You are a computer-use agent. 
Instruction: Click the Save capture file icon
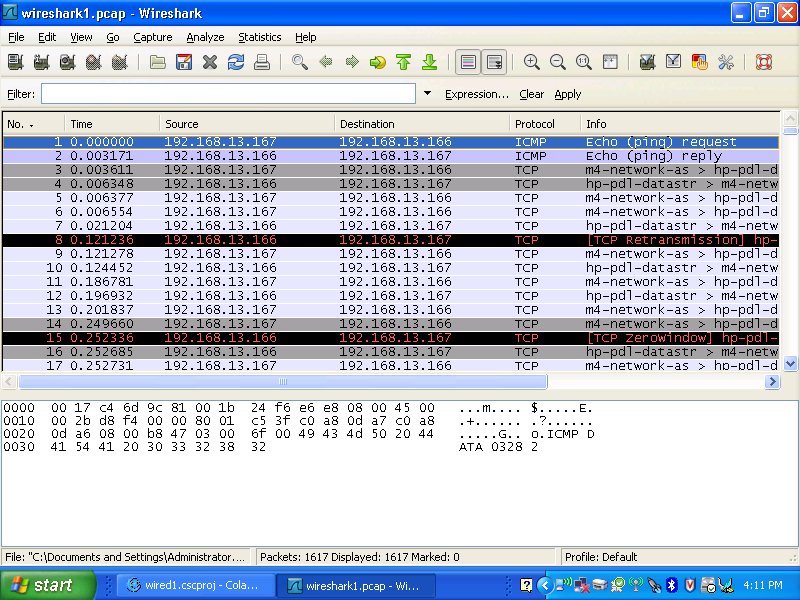[x=184, y=62]
